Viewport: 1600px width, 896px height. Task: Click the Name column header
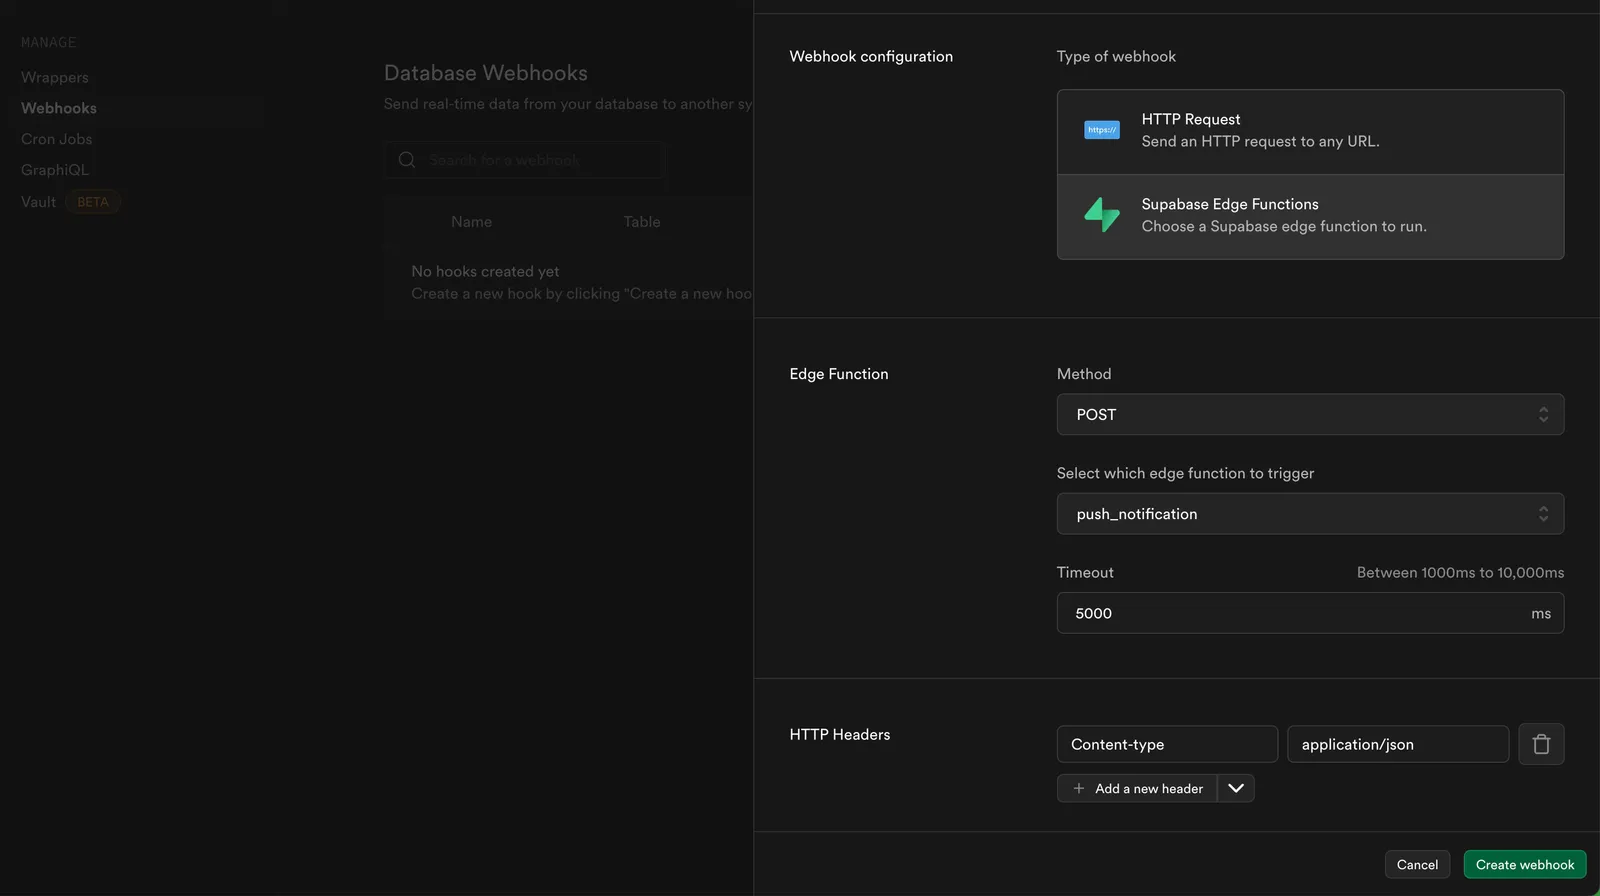tap(471, 222)
